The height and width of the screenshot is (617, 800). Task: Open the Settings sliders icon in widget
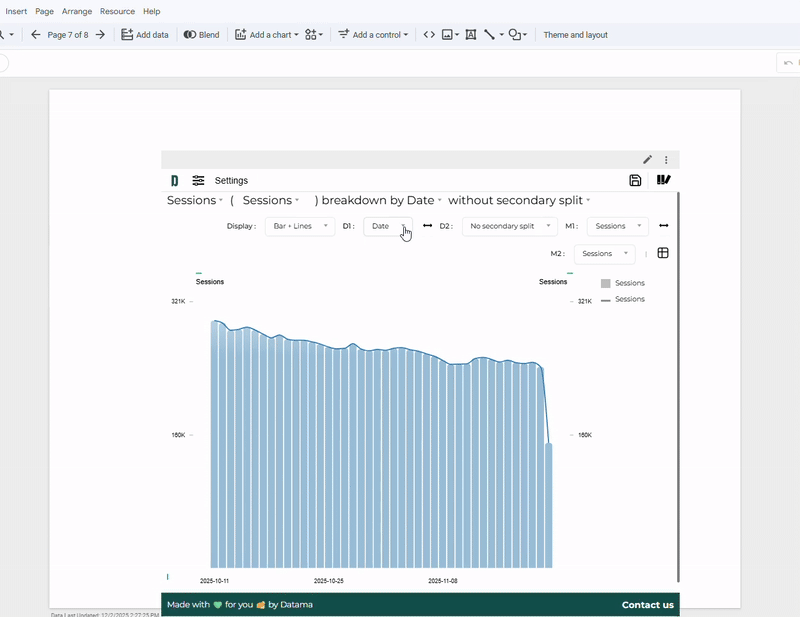click(199, 181)
